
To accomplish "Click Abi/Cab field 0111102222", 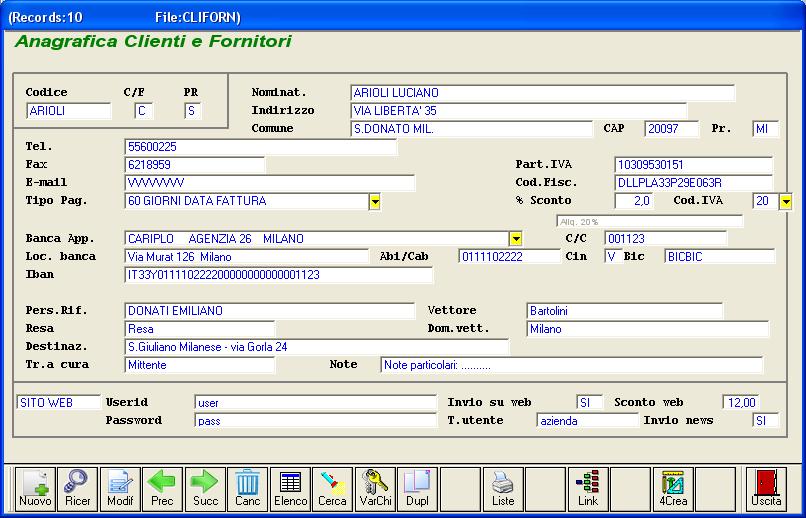I will tap(509, 257).
